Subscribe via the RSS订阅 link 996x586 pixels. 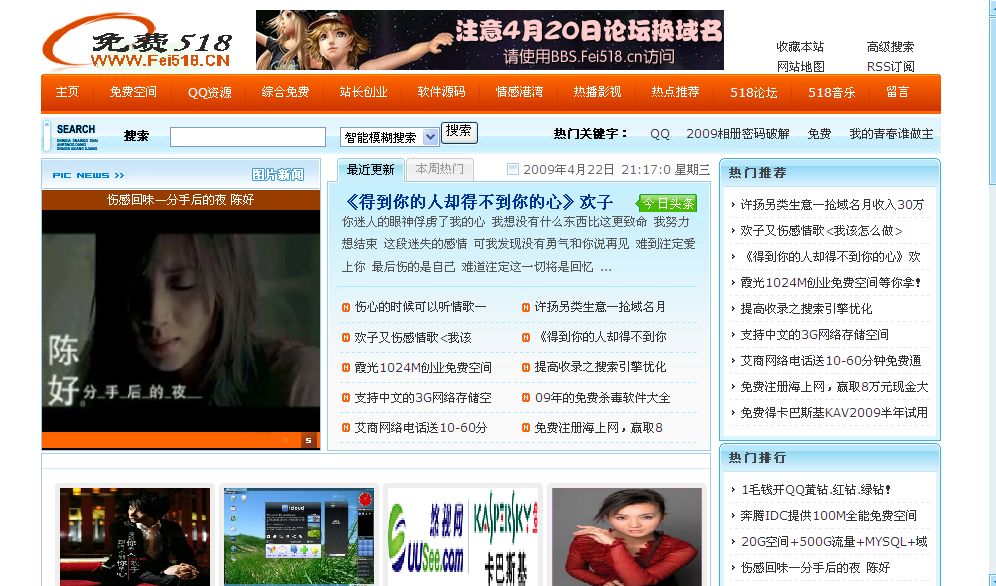coord(891,66)
